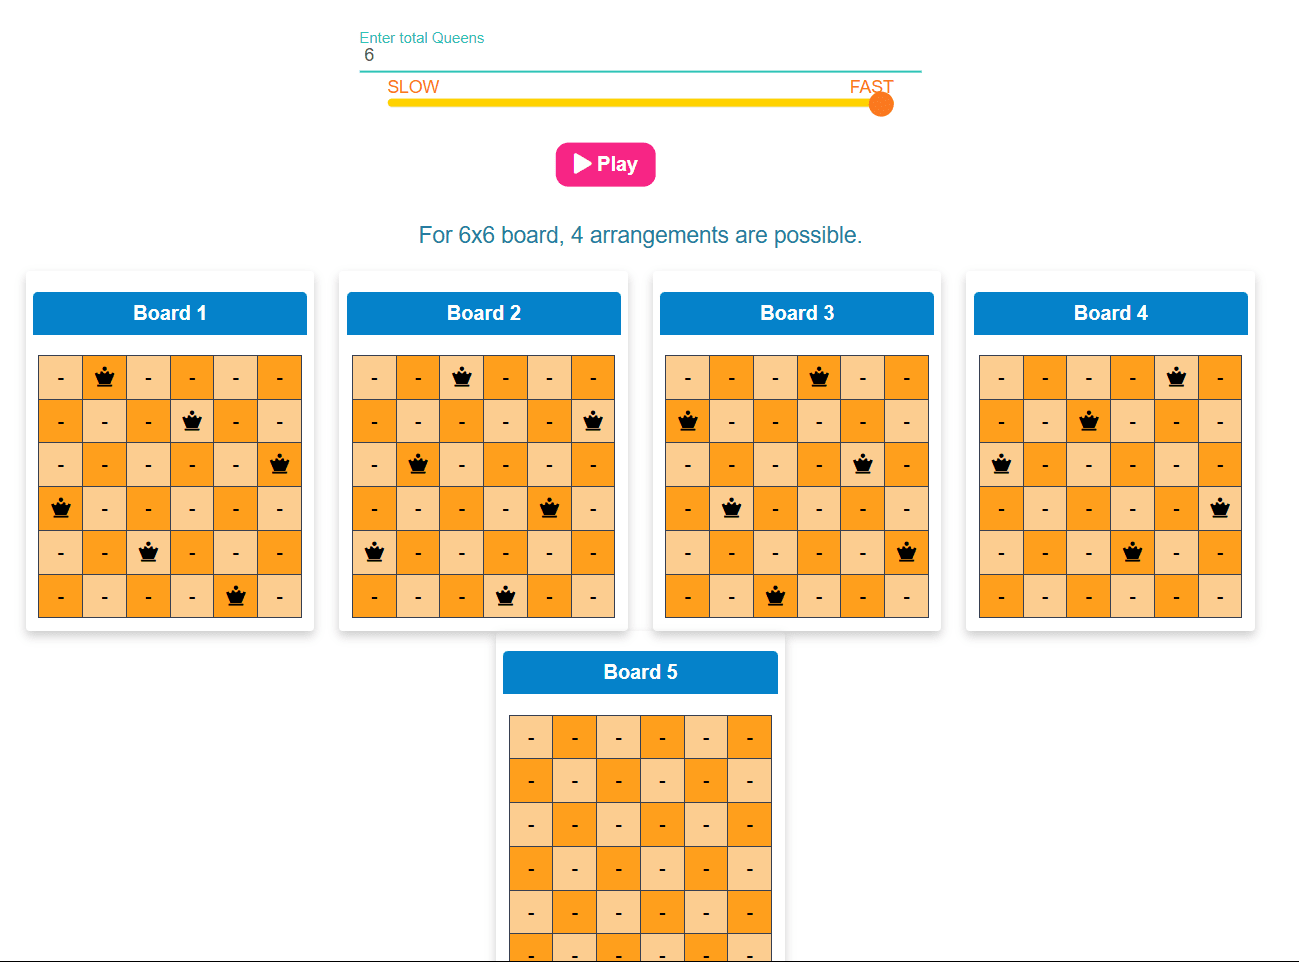Select the Board 5 header
Image resolution: width=1299 pixels, height=962 pixels.
640,672
